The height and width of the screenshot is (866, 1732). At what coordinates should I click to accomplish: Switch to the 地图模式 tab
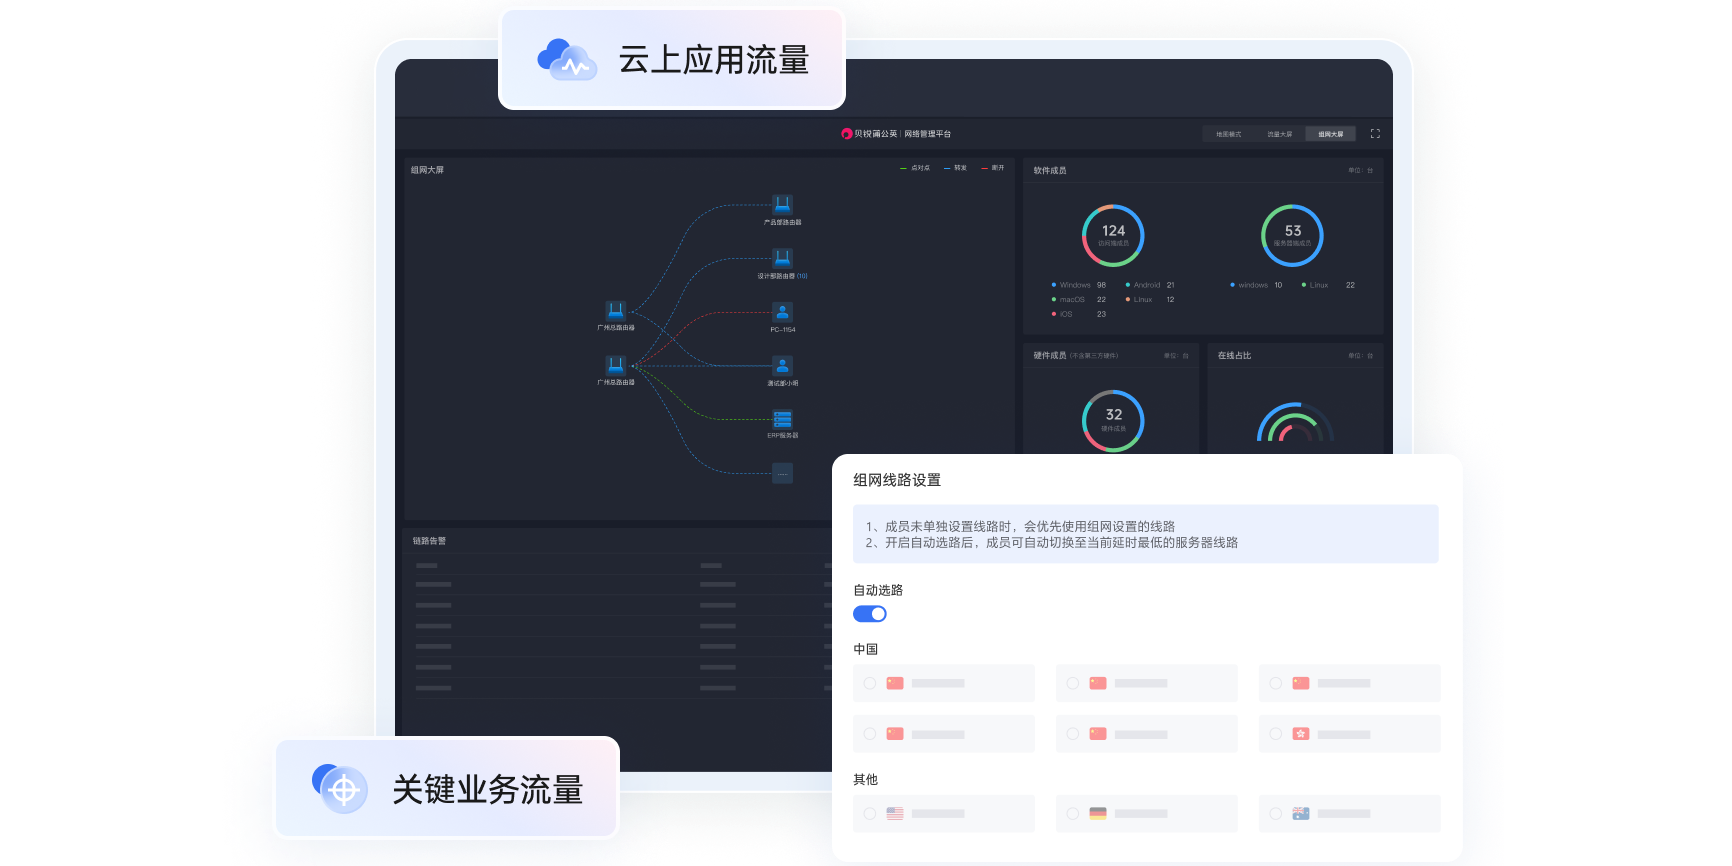click(1228, 134)
